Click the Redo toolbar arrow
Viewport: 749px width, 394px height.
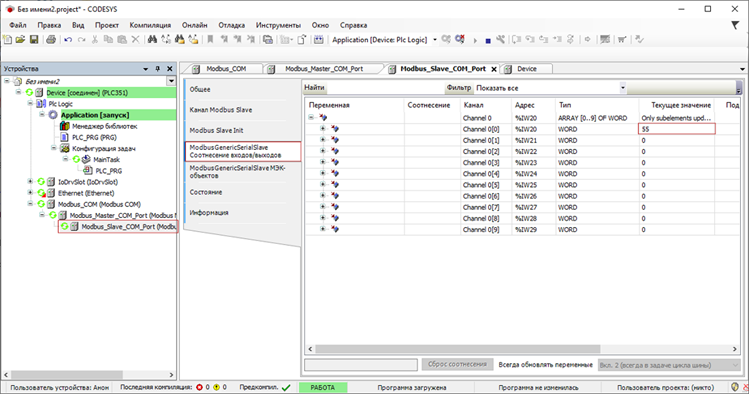[81, 40]
